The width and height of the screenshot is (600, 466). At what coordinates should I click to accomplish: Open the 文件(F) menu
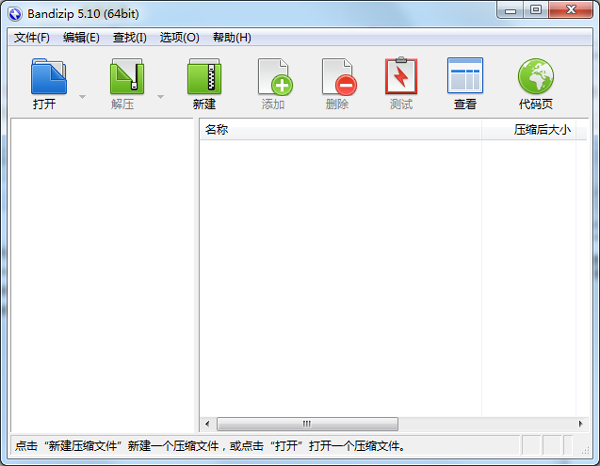(32, 37)
